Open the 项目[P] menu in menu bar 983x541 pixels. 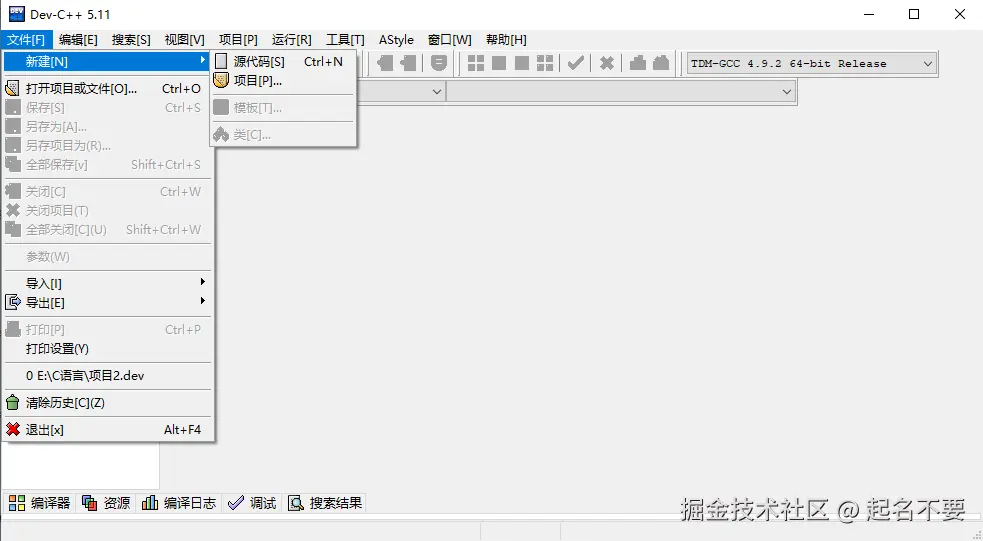238,39
